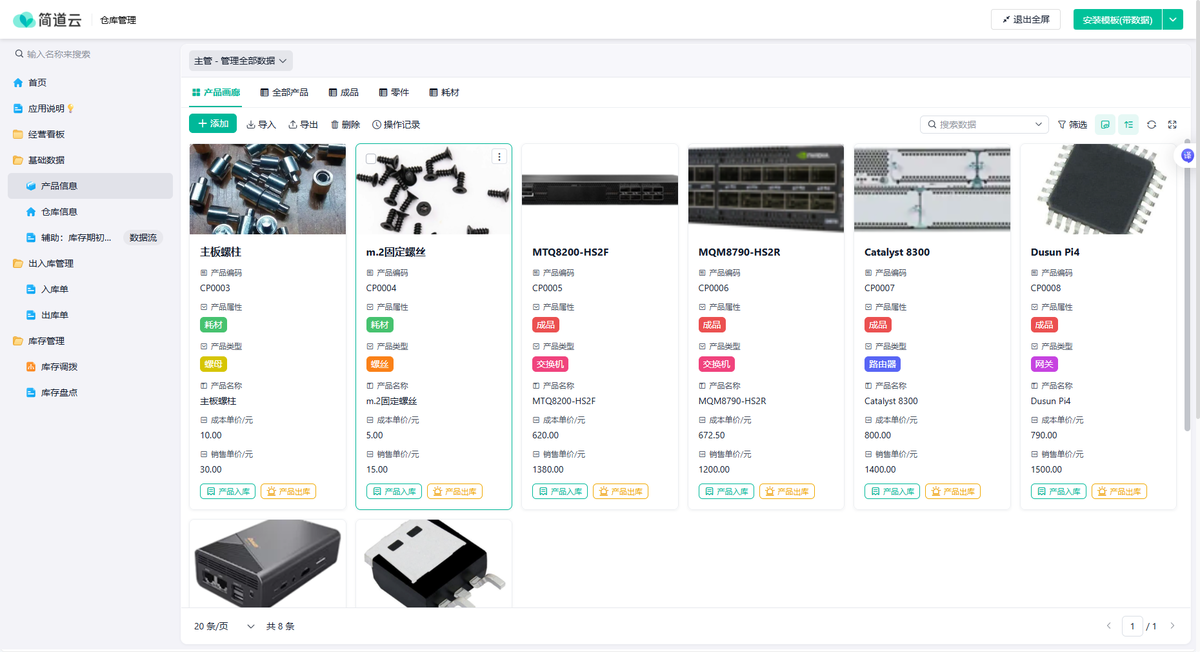Click 退出全屏 button
The width and height of the screenshot is (1200, 652).
coord(1026,20)
